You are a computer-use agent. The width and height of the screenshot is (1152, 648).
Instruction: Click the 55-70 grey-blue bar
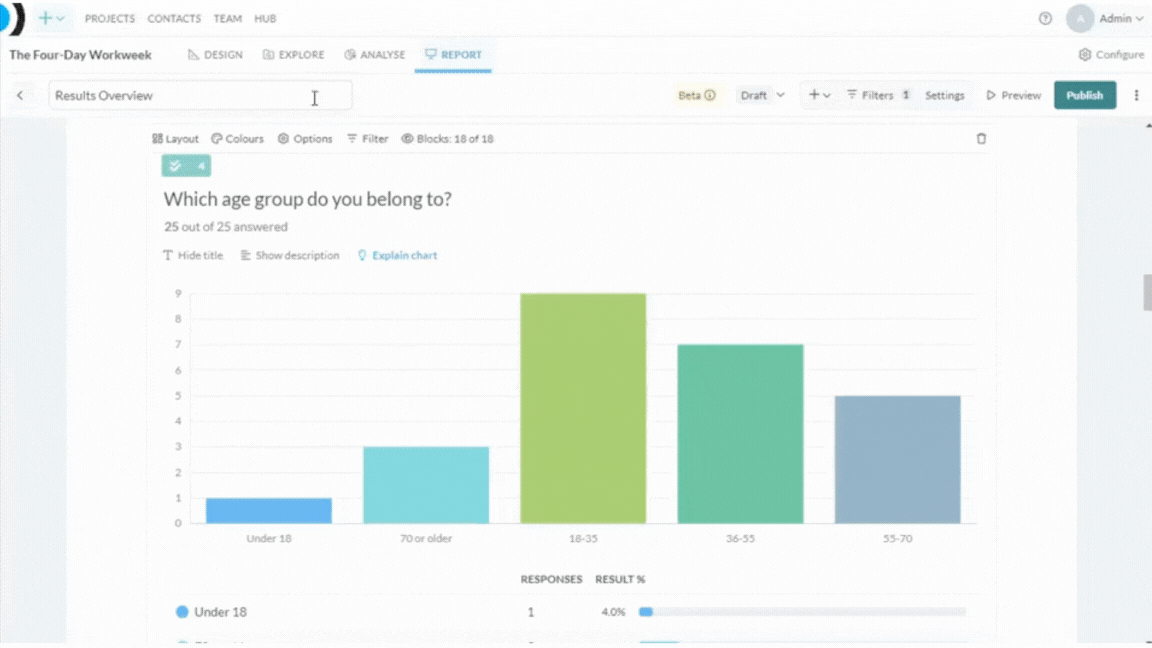point(898,459)
